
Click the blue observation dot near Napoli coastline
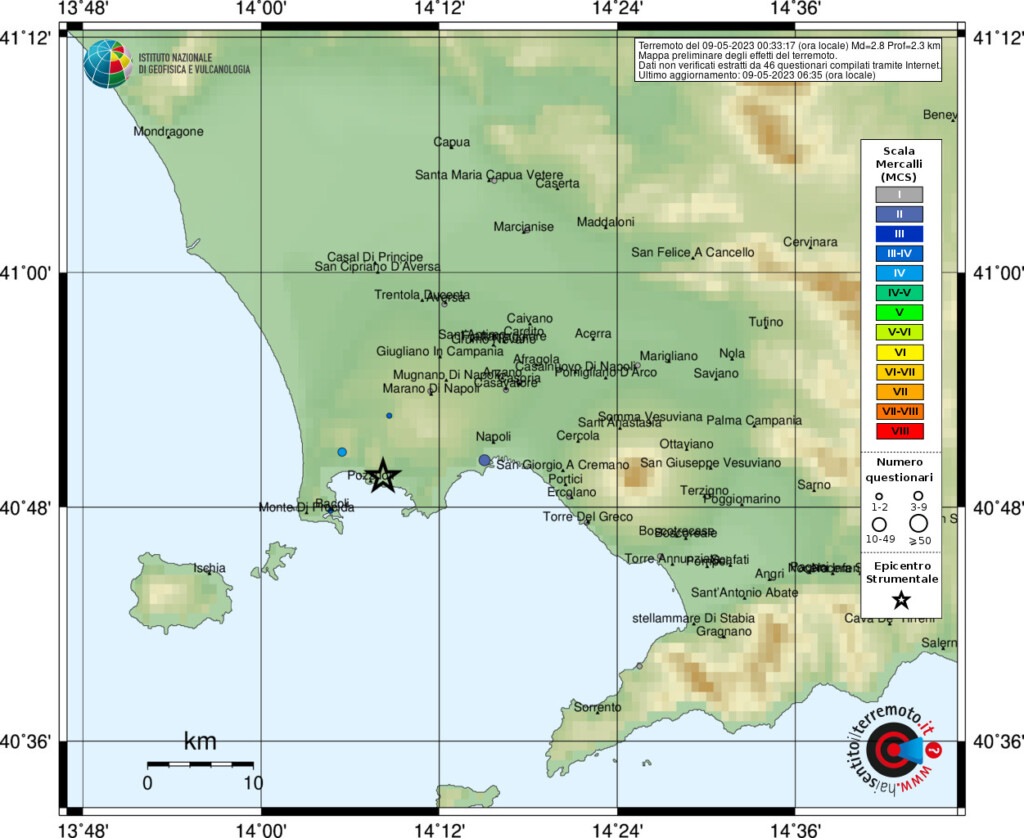[484, 459]
